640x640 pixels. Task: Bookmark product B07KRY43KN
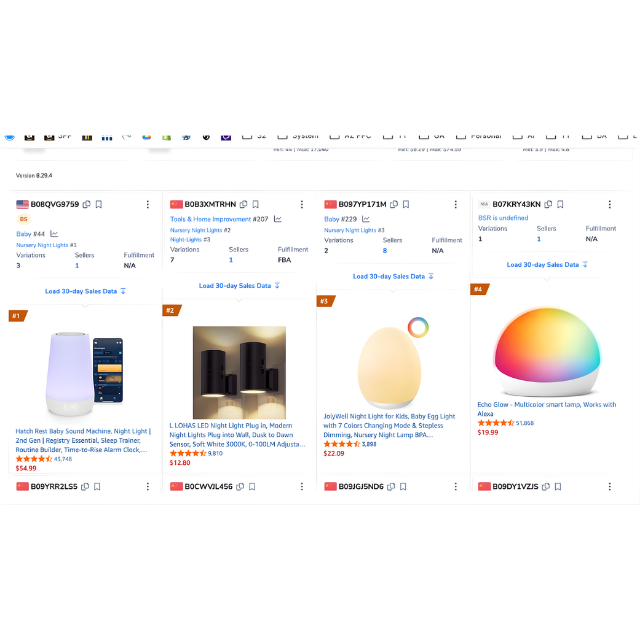[560, 204]
